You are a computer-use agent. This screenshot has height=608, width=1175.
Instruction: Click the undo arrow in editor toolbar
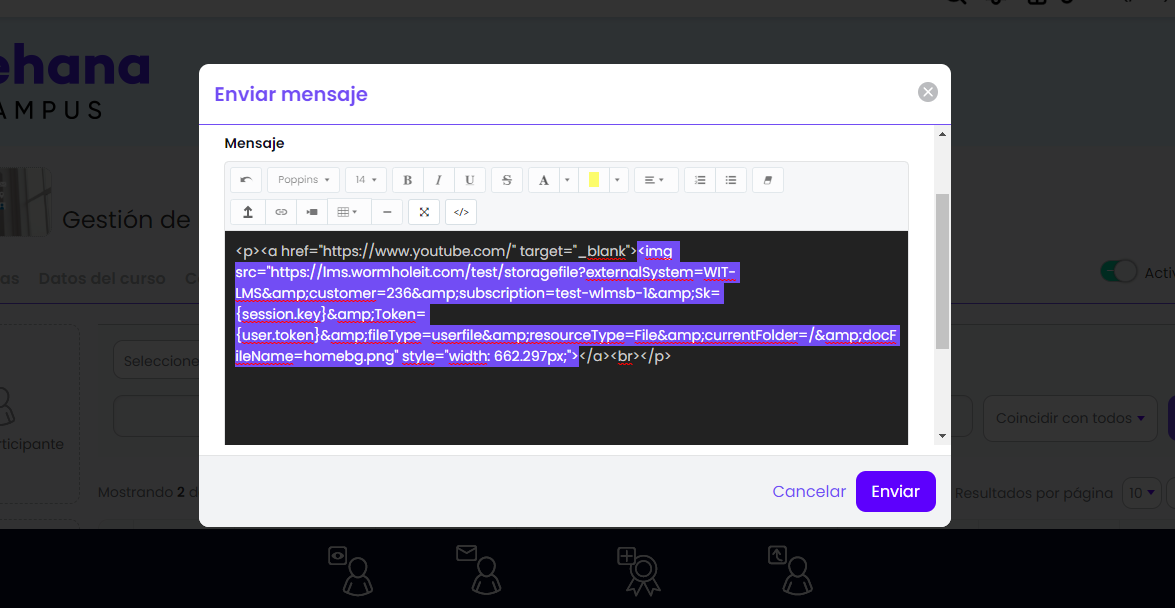246,180
